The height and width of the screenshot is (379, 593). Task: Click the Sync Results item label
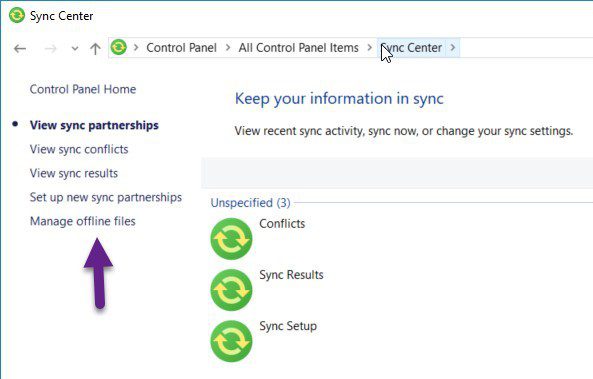click(x=291, y=275)
